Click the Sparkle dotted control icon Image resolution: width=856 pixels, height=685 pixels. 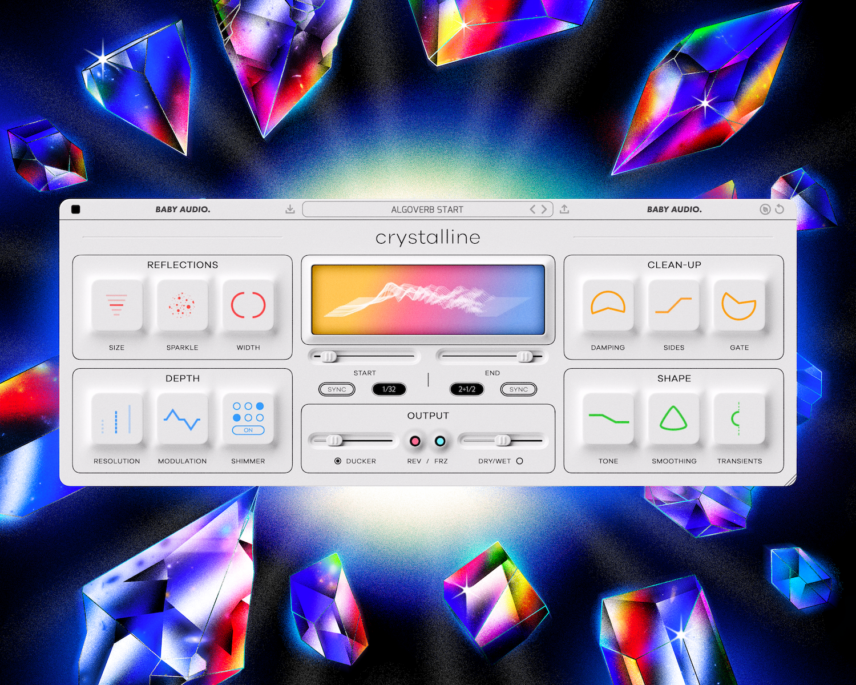(182, 305)
